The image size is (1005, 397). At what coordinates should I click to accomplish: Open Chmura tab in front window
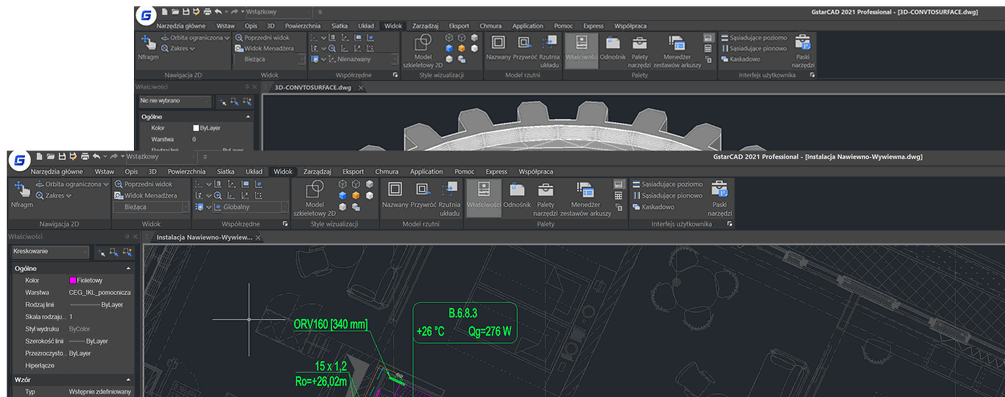(x=387, y=172)
